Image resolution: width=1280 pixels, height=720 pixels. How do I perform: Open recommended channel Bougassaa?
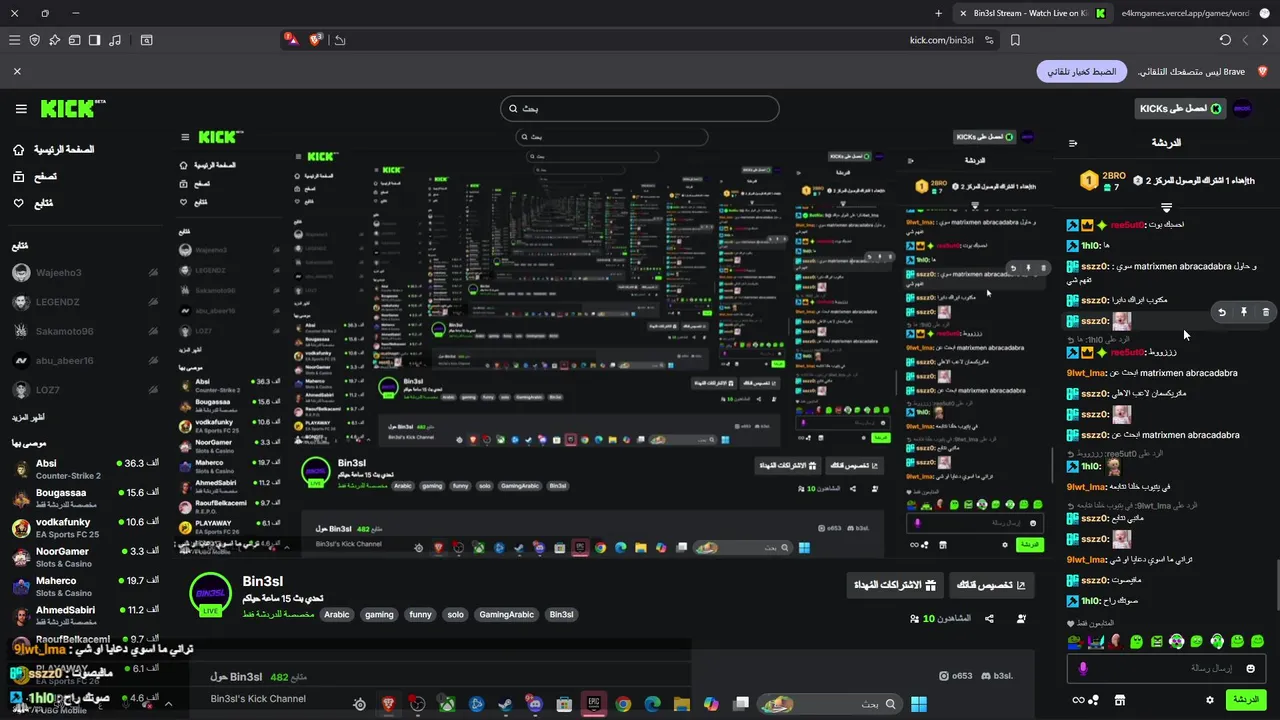tap(85, 498)
